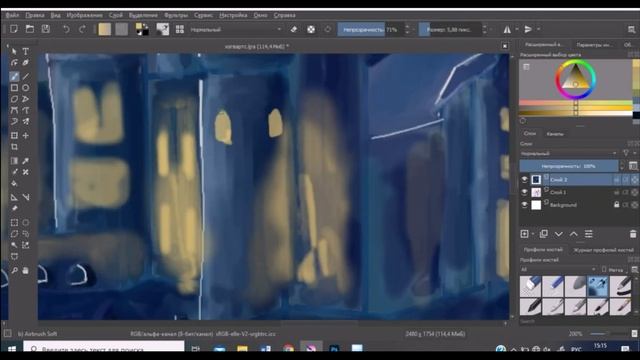Unlock the Background layer lock icon
The width and height of the screenshot is (640, 360).
pos(616,204)
